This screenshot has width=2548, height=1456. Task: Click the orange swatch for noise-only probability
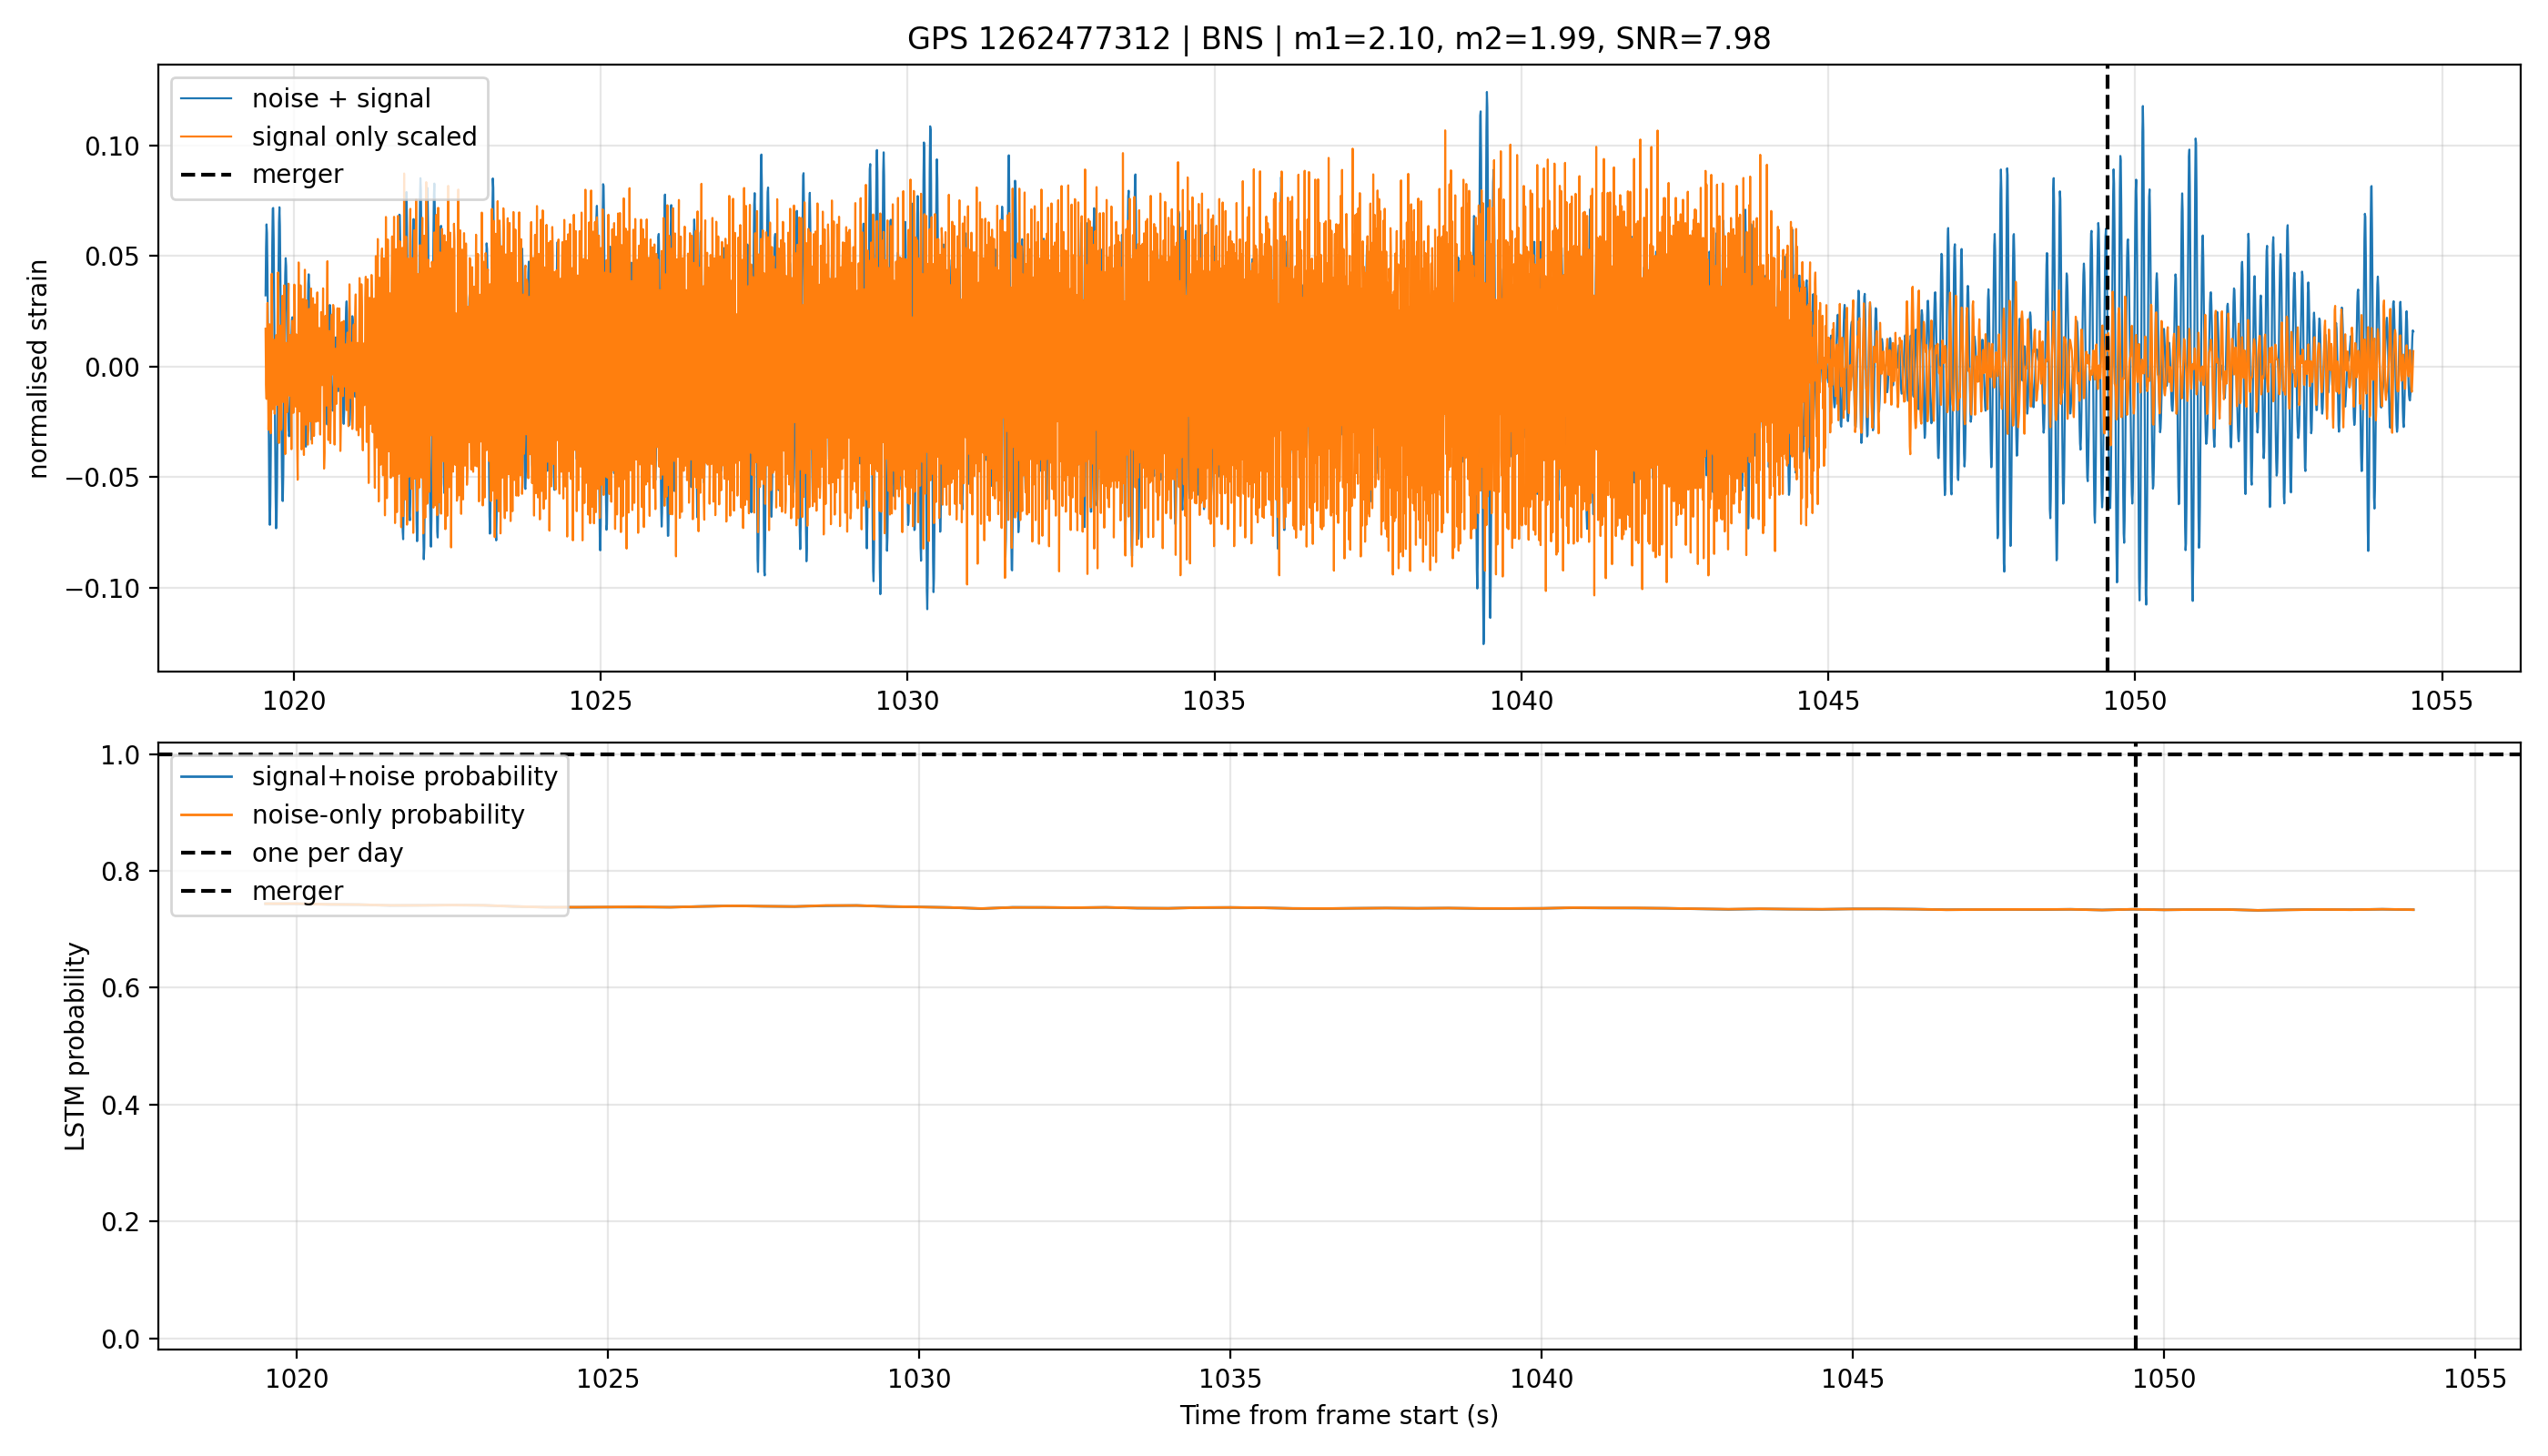pyautogui.click(x=206, y=815)
